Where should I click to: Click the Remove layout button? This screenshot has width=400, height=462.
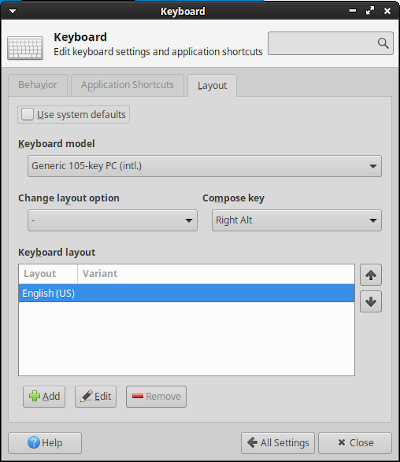[x=156, y=396]
